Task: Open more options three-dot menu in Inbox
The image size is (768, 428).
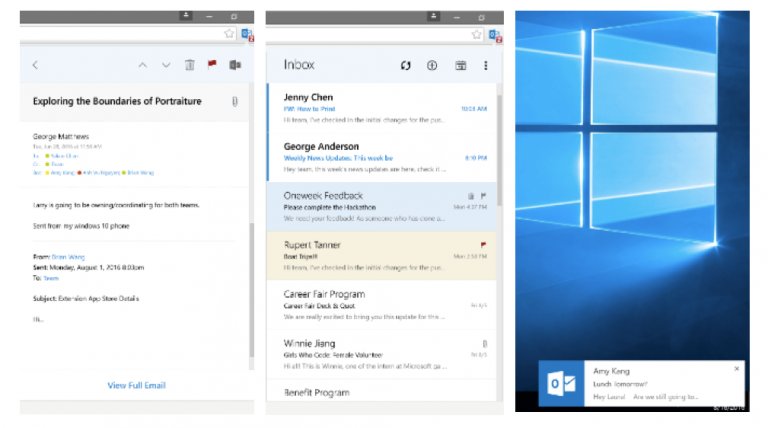Action: point(485,65)
